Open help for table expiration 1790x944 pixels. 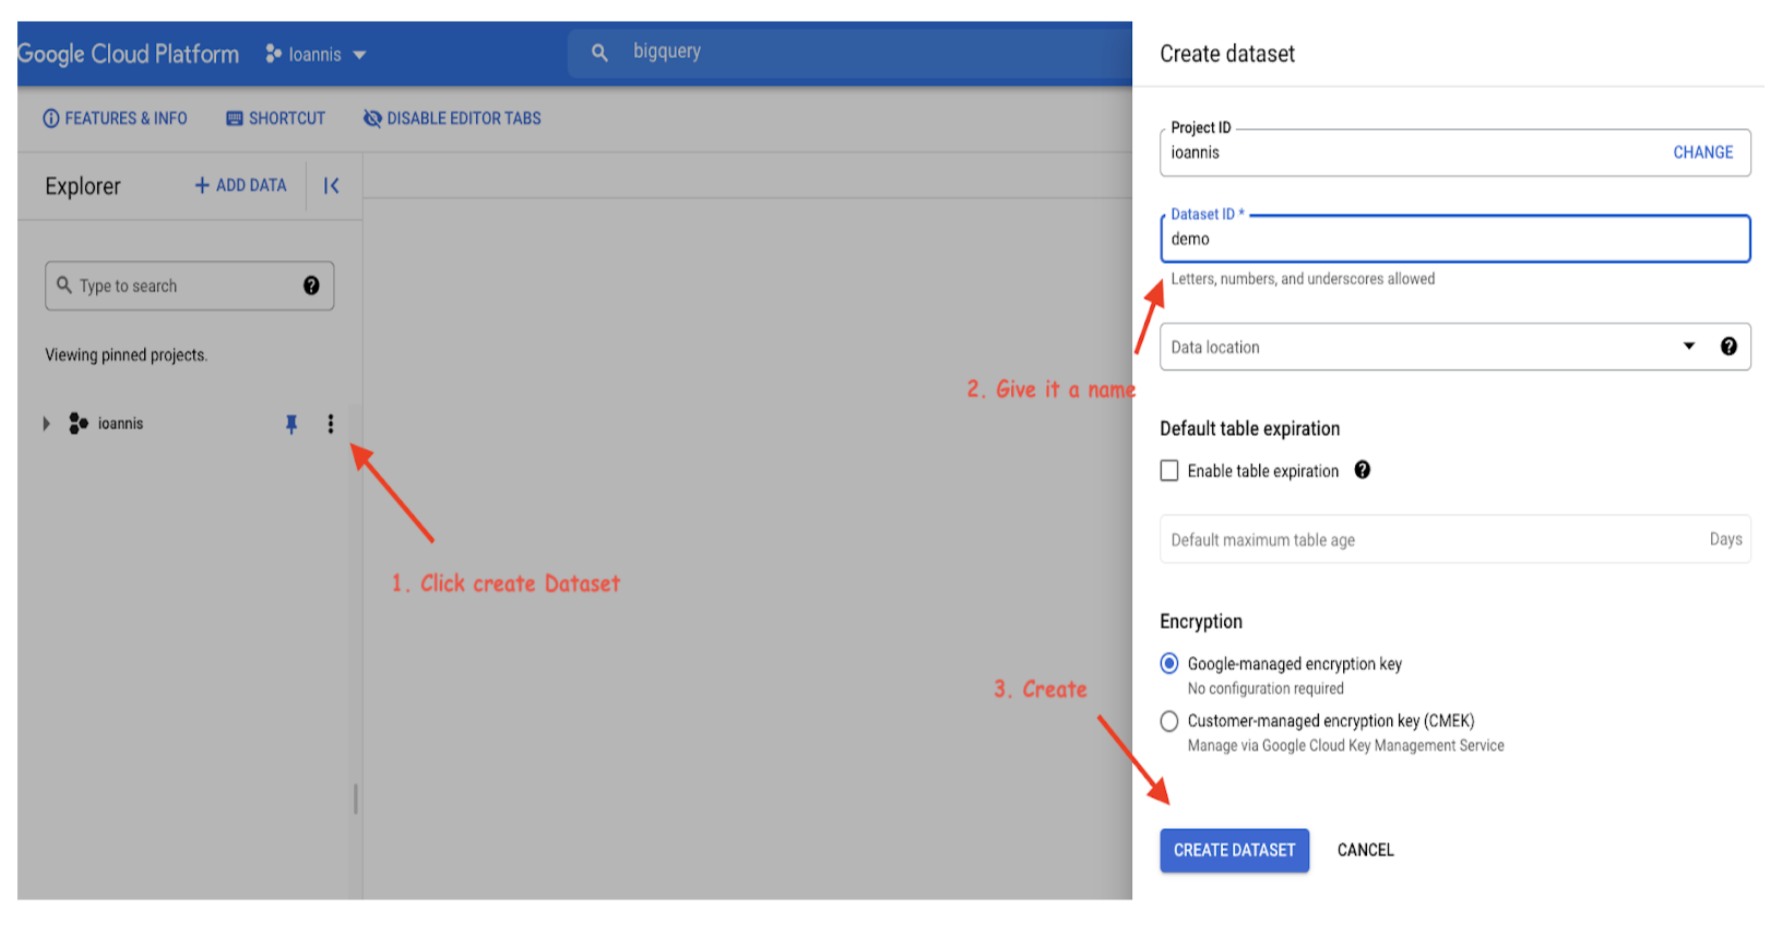click(1362, 470)
